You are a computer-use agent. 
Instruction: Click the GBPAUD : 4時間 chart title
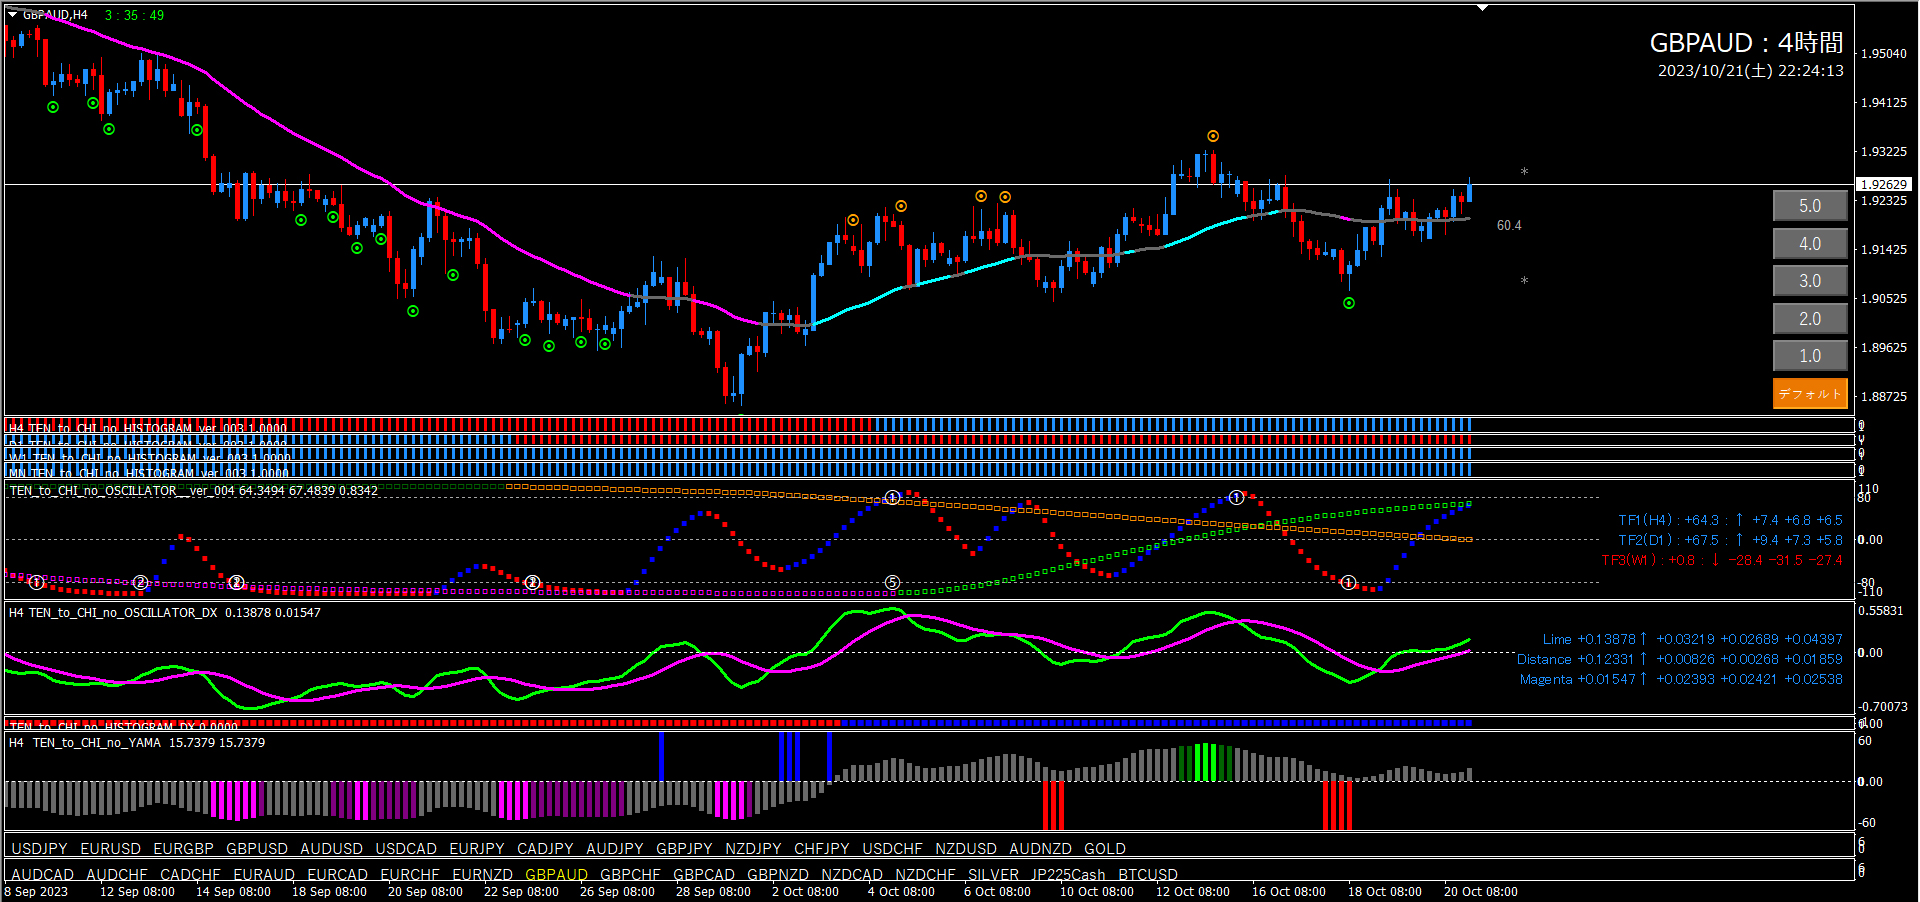pyautogui.click(x=1746, y=43)
